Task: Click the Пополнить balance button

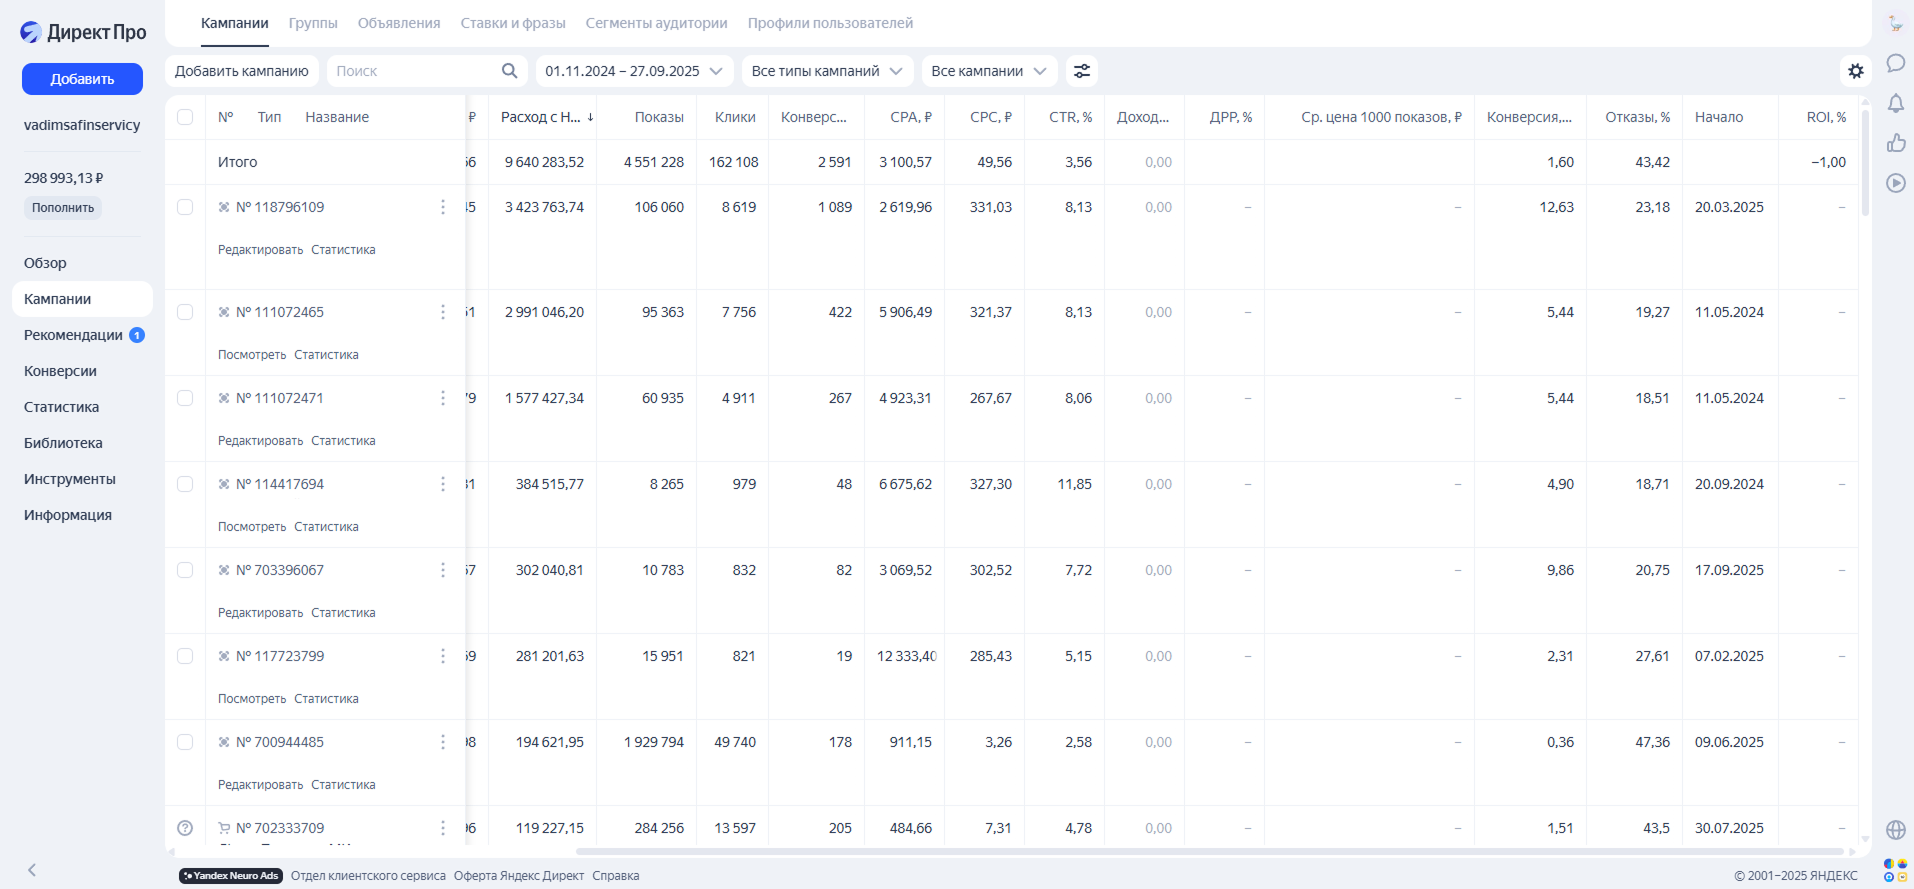Action: pyautogui.click(x=63, y=208)
